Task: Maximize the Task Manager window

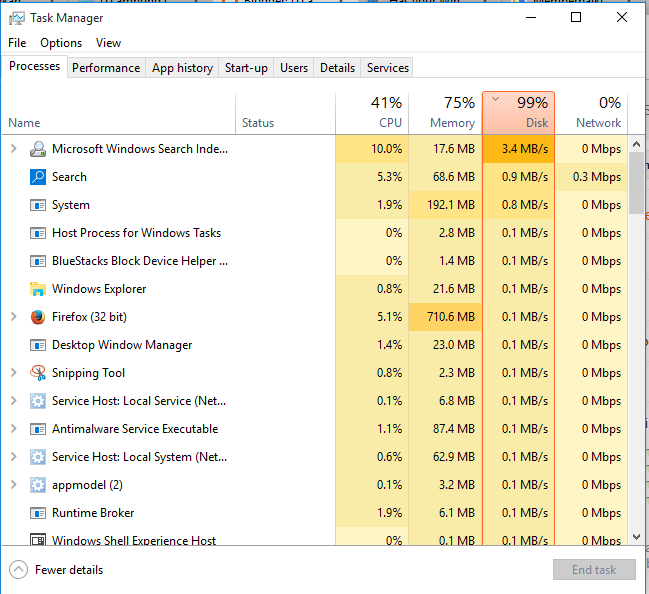Action: tap(576, 17)
